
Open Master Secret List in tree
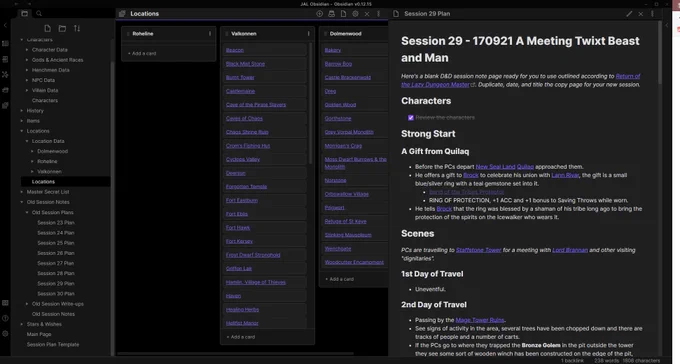click(x=48, y=192)
